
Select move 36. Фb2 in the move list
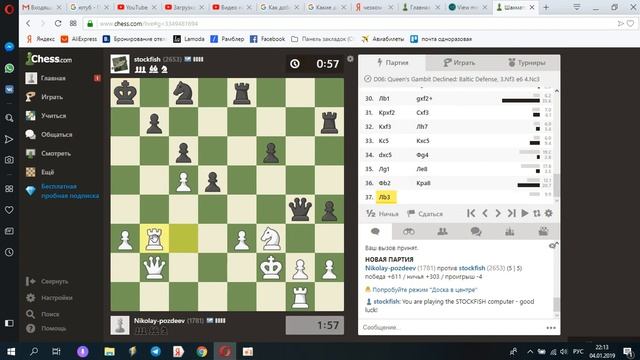(384, 183)
